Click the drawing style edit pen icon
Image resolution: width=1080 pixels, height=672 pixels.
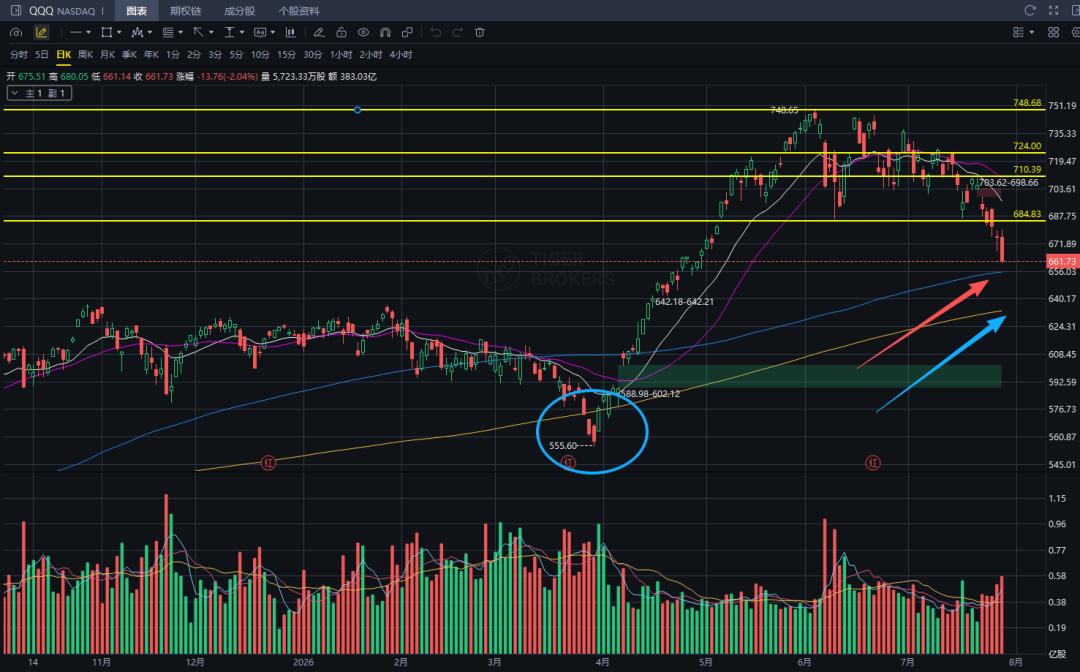[319, 32]
